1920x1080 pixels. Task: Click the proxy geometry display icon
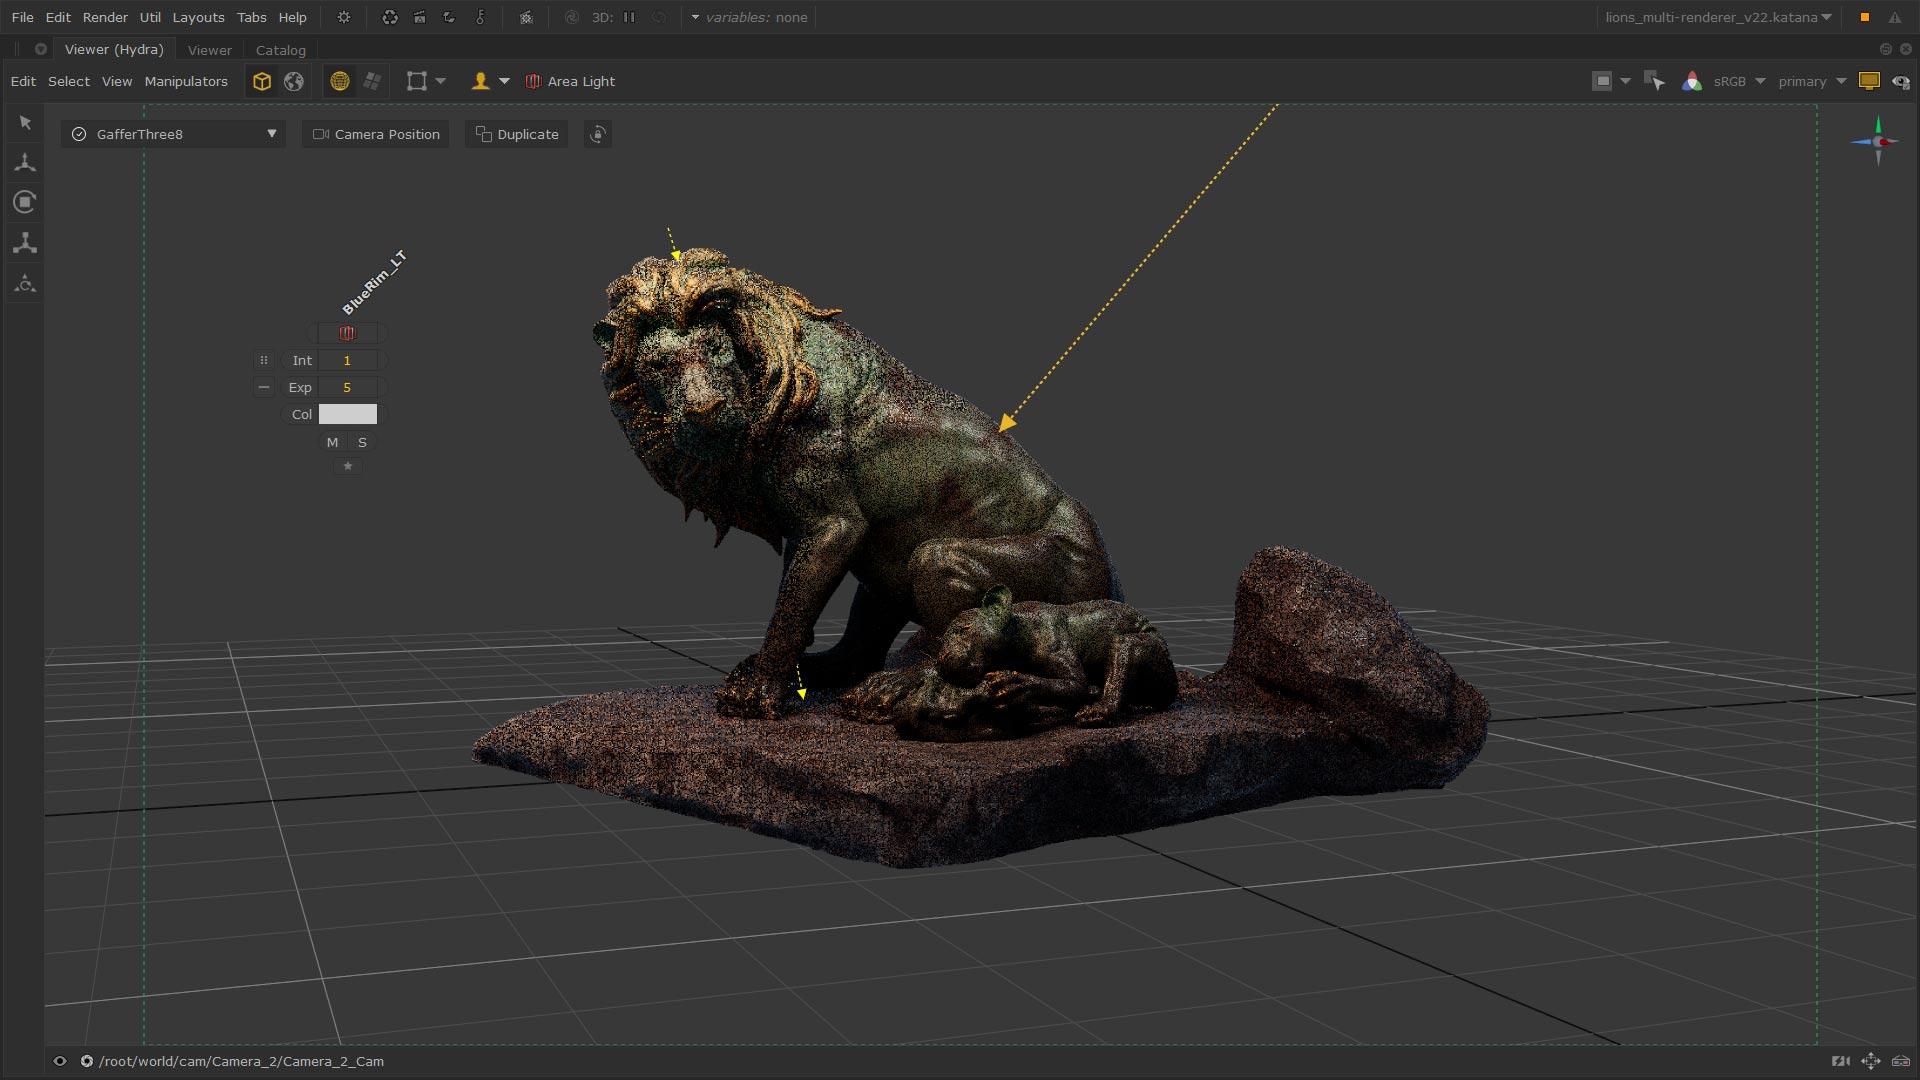372,81
